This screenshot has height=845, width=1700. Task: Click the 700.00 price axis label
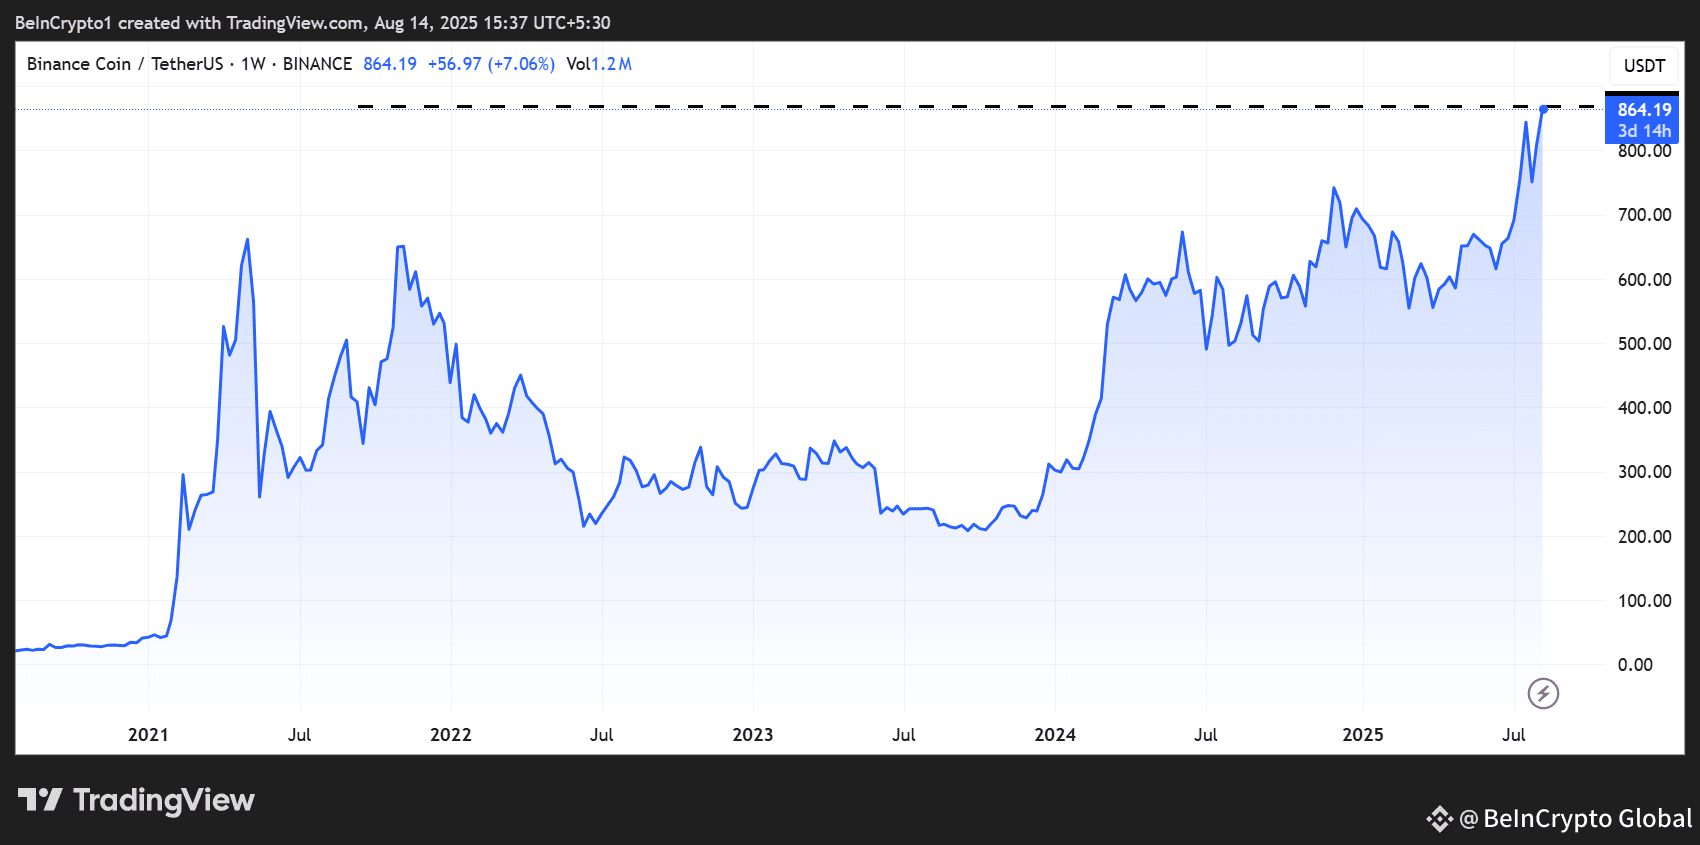click(x=1644, y=215)
